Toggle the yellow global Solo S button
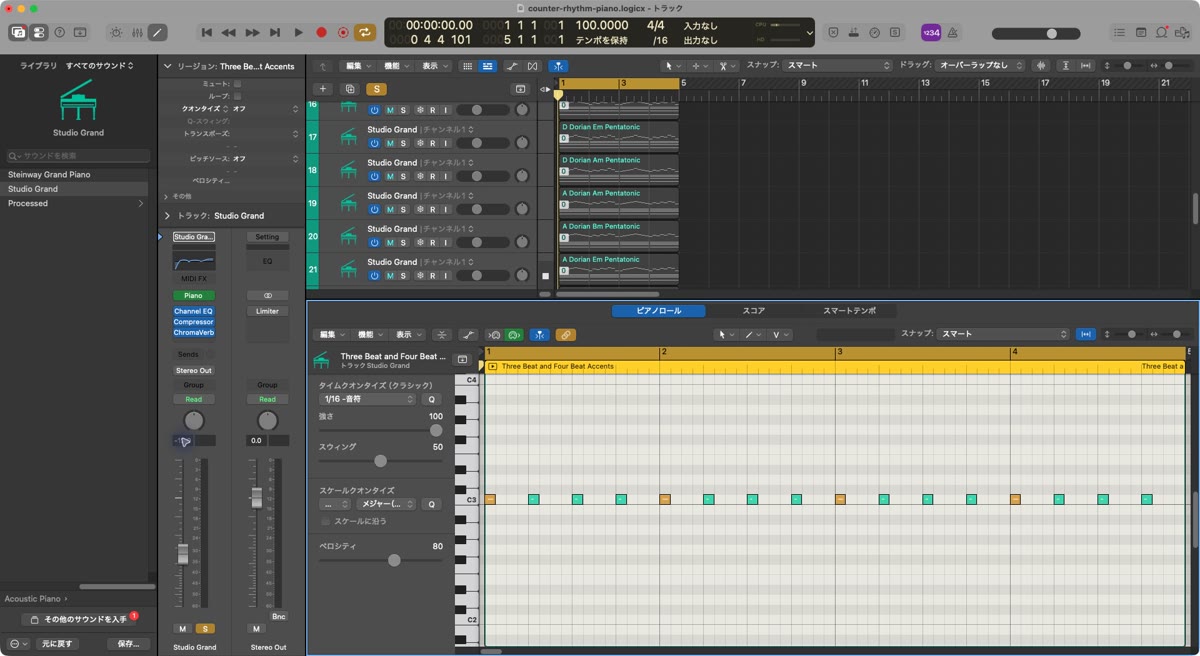The image size is (1200, 656). click(376, 89)
